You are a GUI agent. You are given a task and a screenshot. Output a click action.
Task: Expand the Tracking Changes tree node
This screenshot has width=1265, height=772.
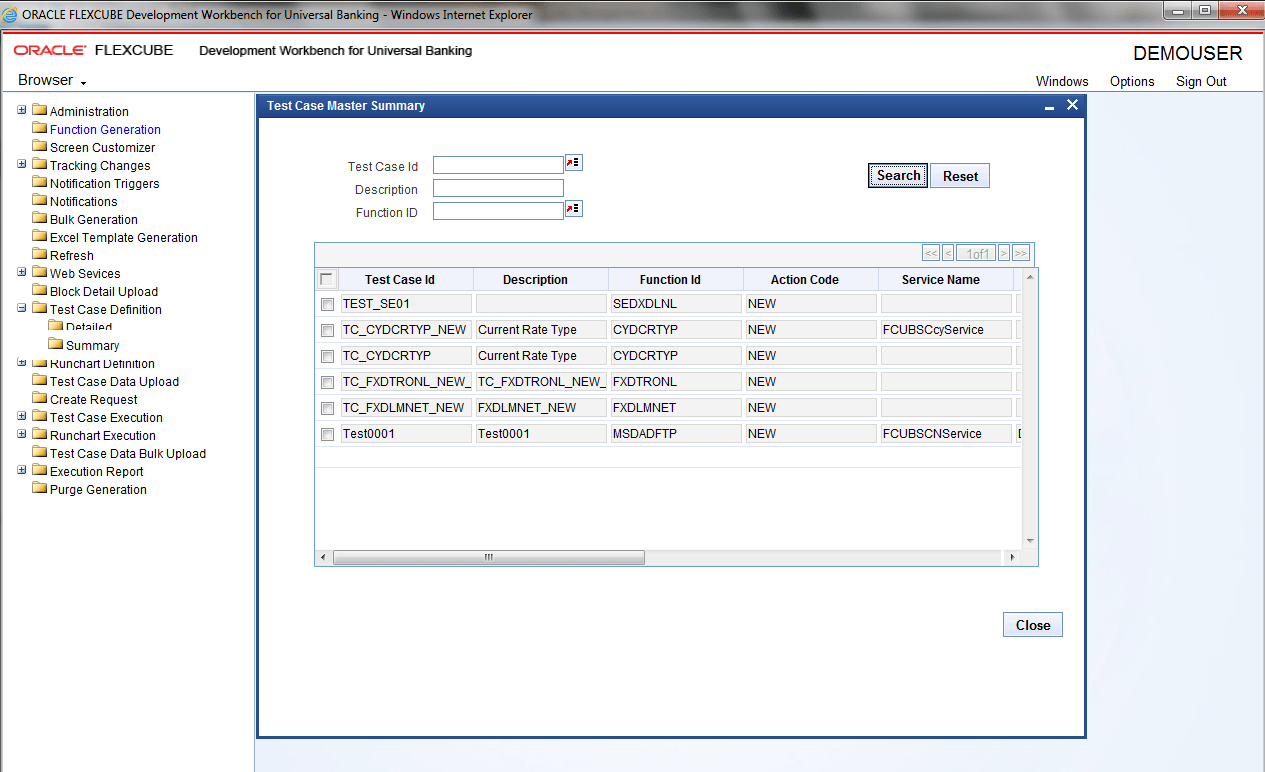click(x=22, y=164)
